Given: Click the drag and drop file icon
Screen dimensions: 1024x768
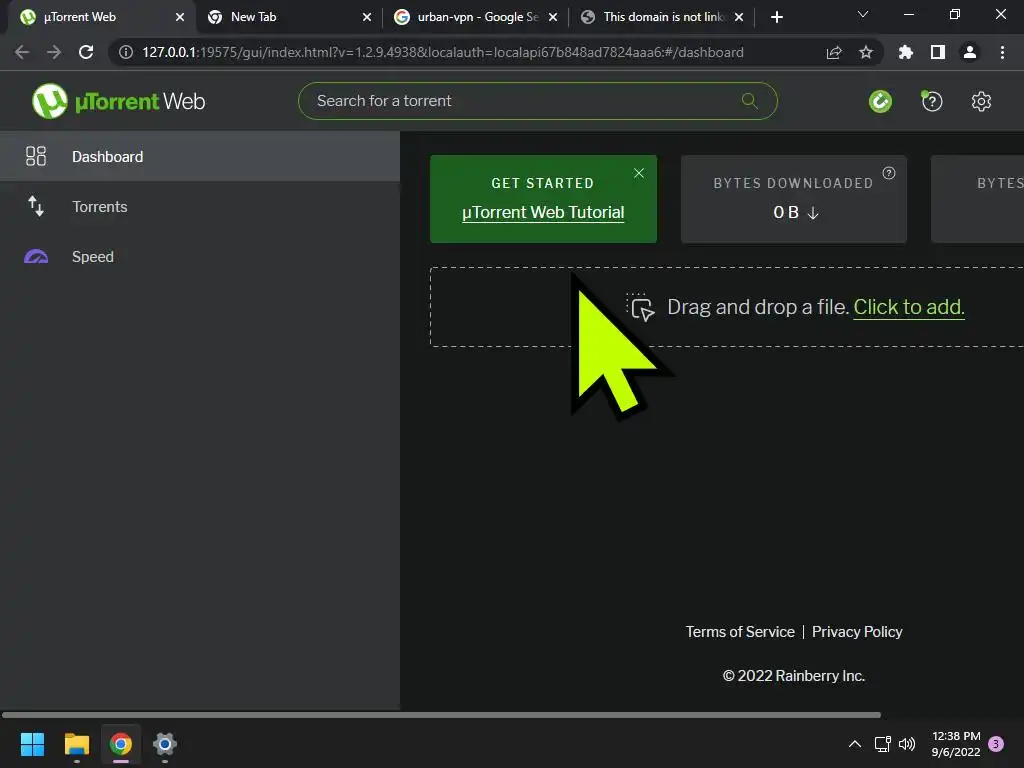Looking at the screenshot, I should 640,307.
